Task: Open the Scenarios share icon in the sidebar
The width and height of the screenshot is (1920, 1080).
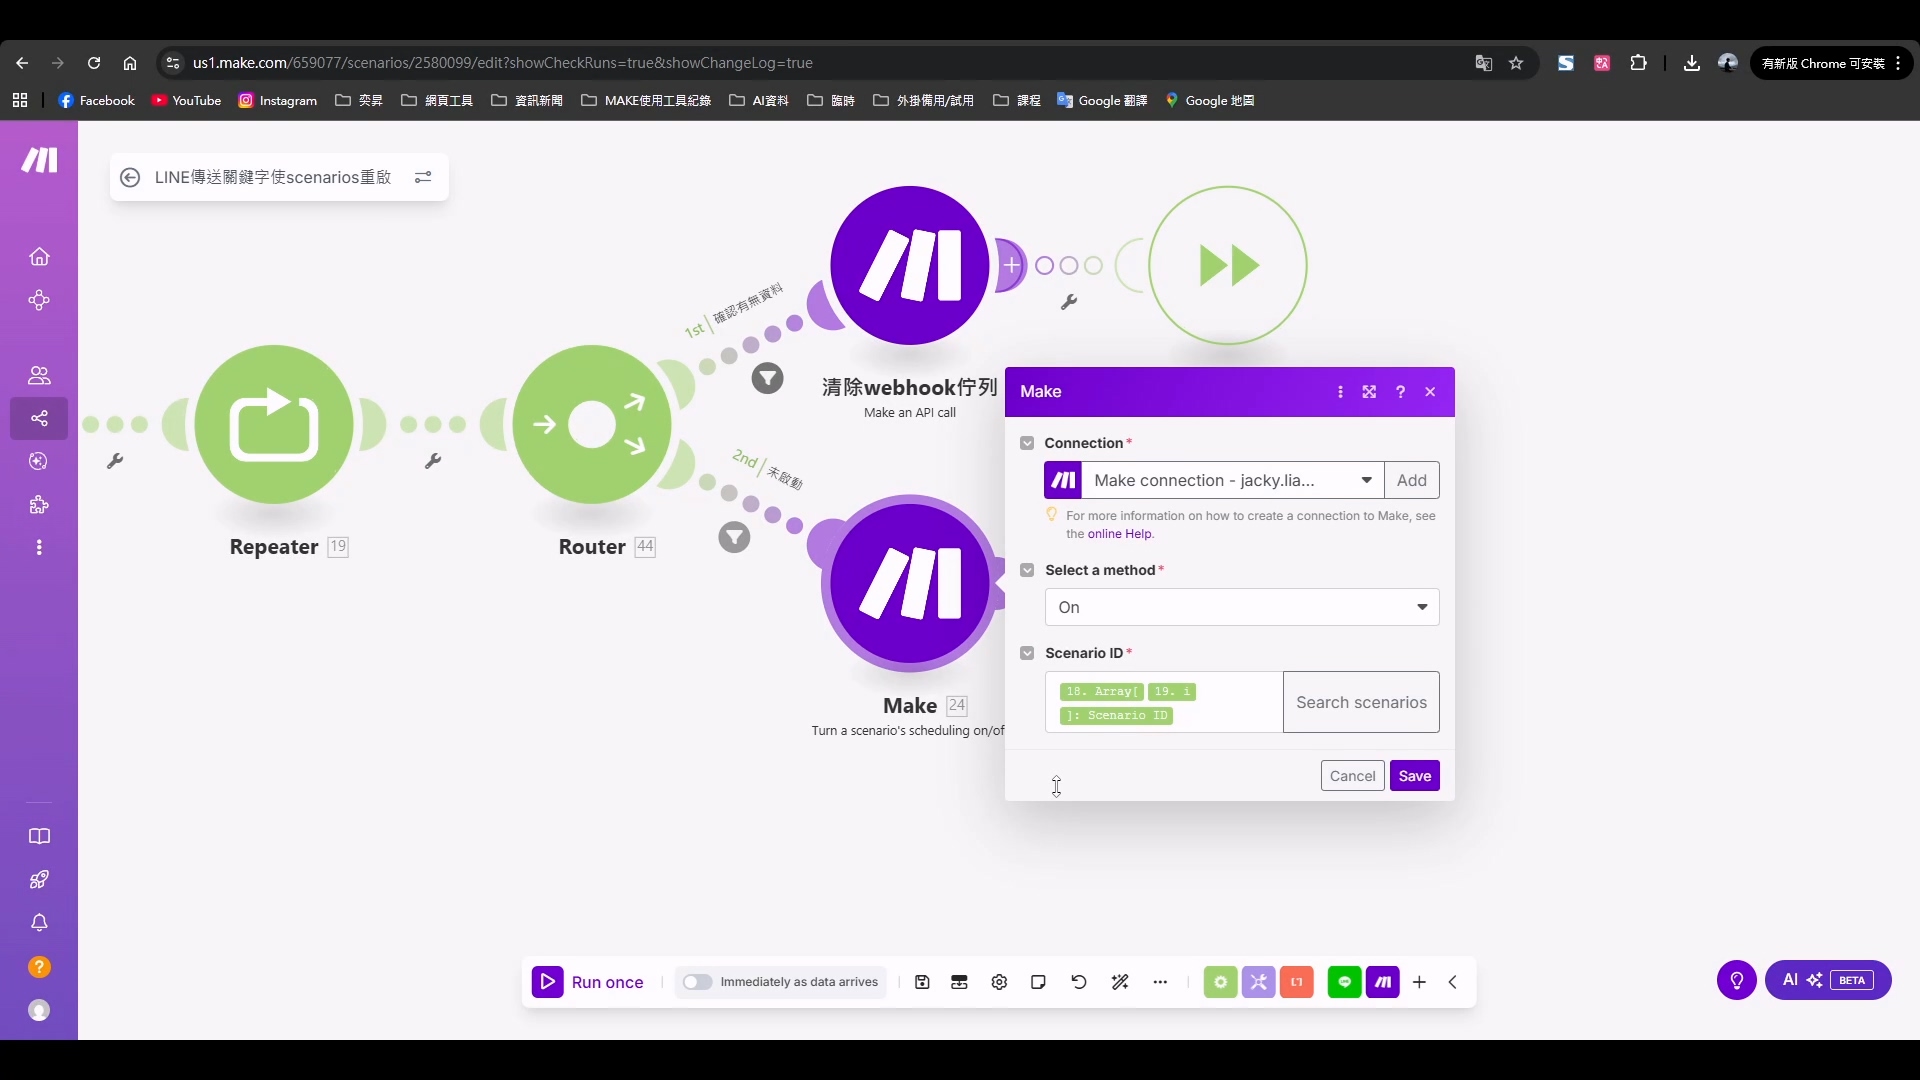Action: coord(39,418)
